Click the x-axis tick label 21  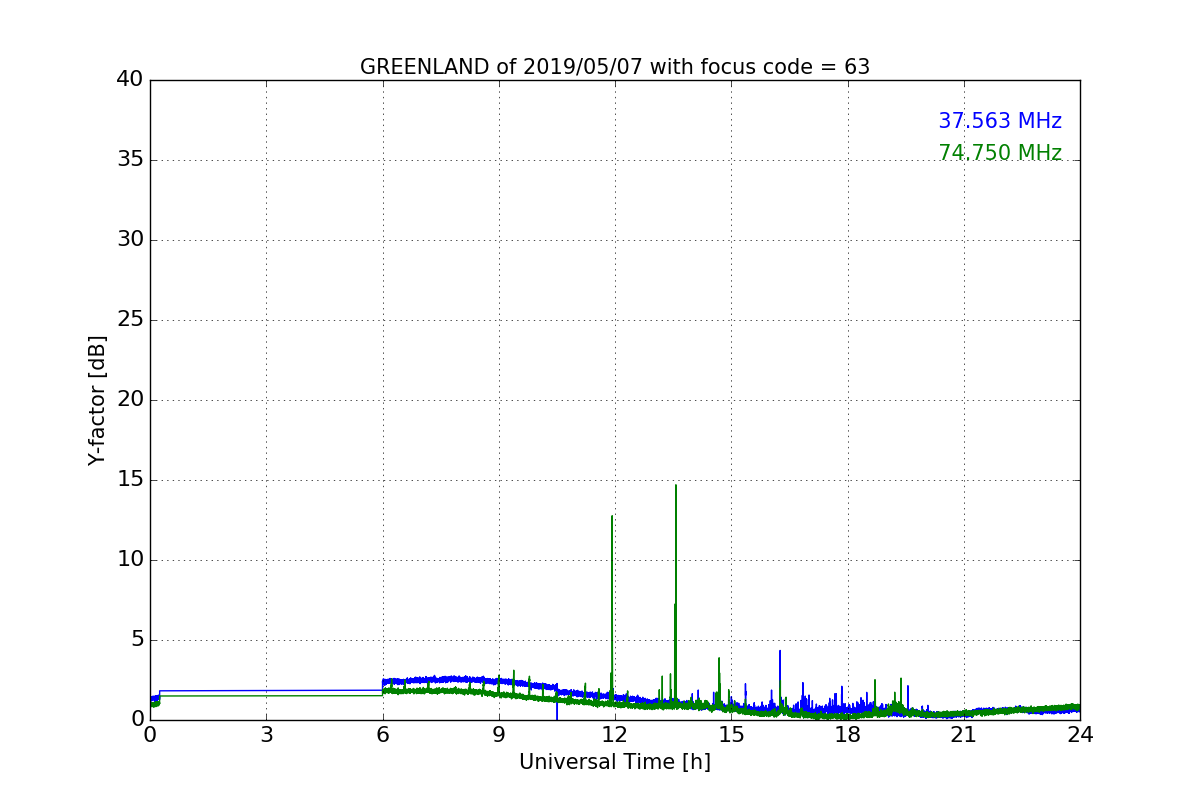pos(964,735)
